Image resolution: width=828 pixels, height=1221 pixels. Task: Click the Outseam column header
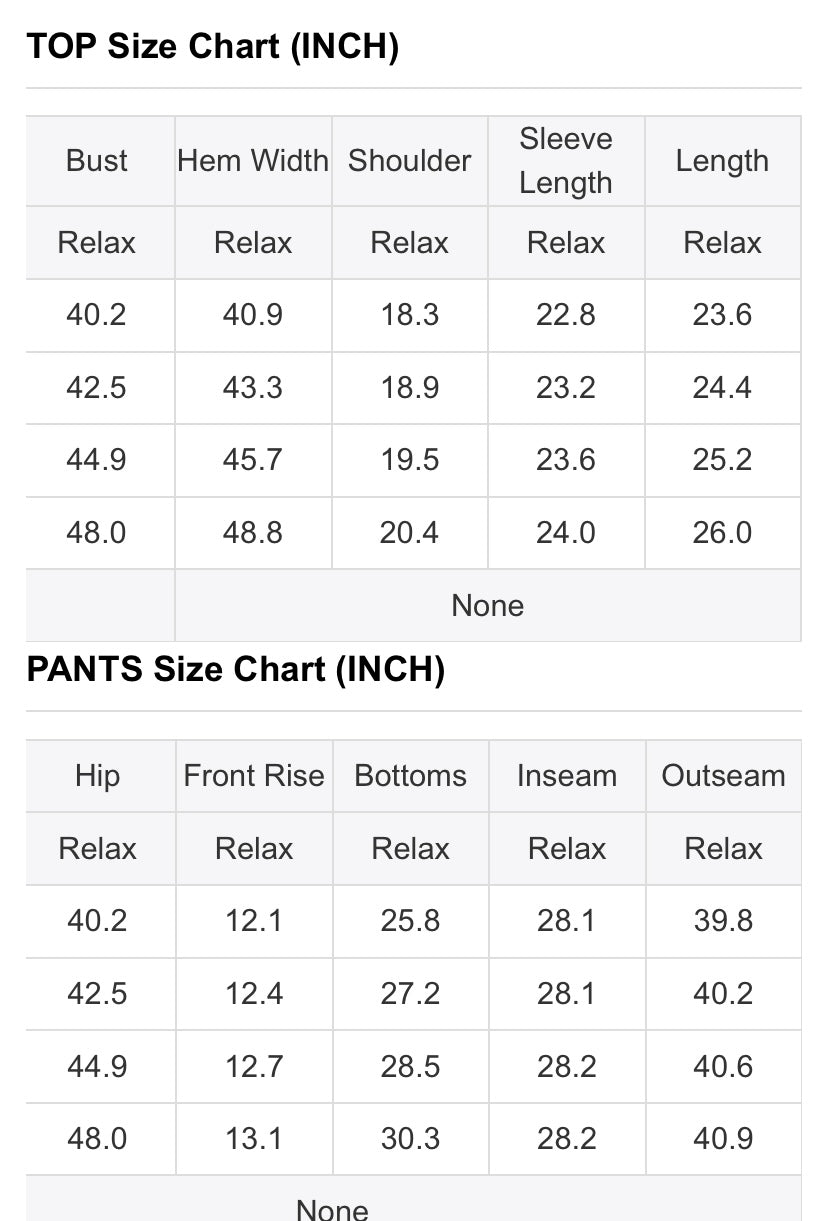pos(723,776)
